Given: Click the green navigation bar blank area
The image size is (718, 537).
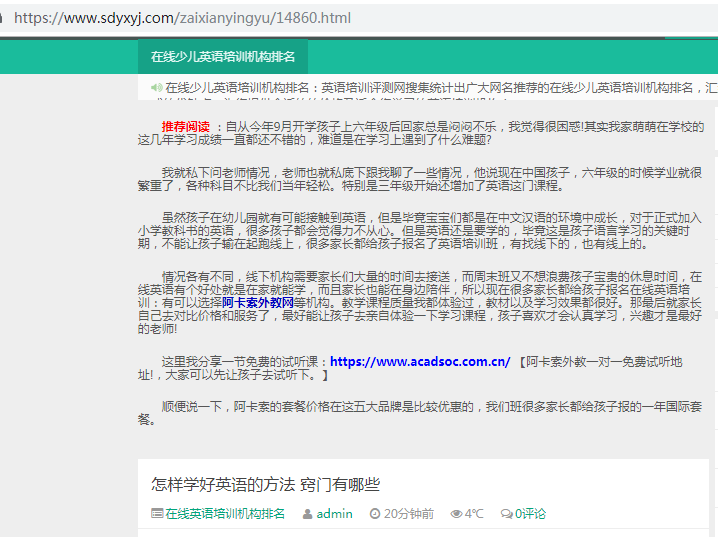Looking at the screenshot, I should pos(500,56).
